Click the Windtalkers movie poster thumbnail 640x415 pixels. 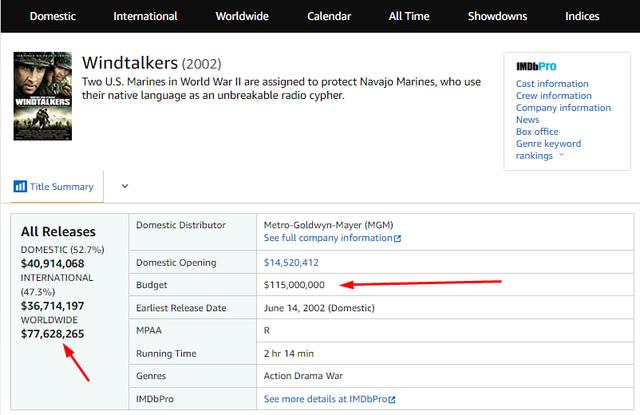coord(42,96)
